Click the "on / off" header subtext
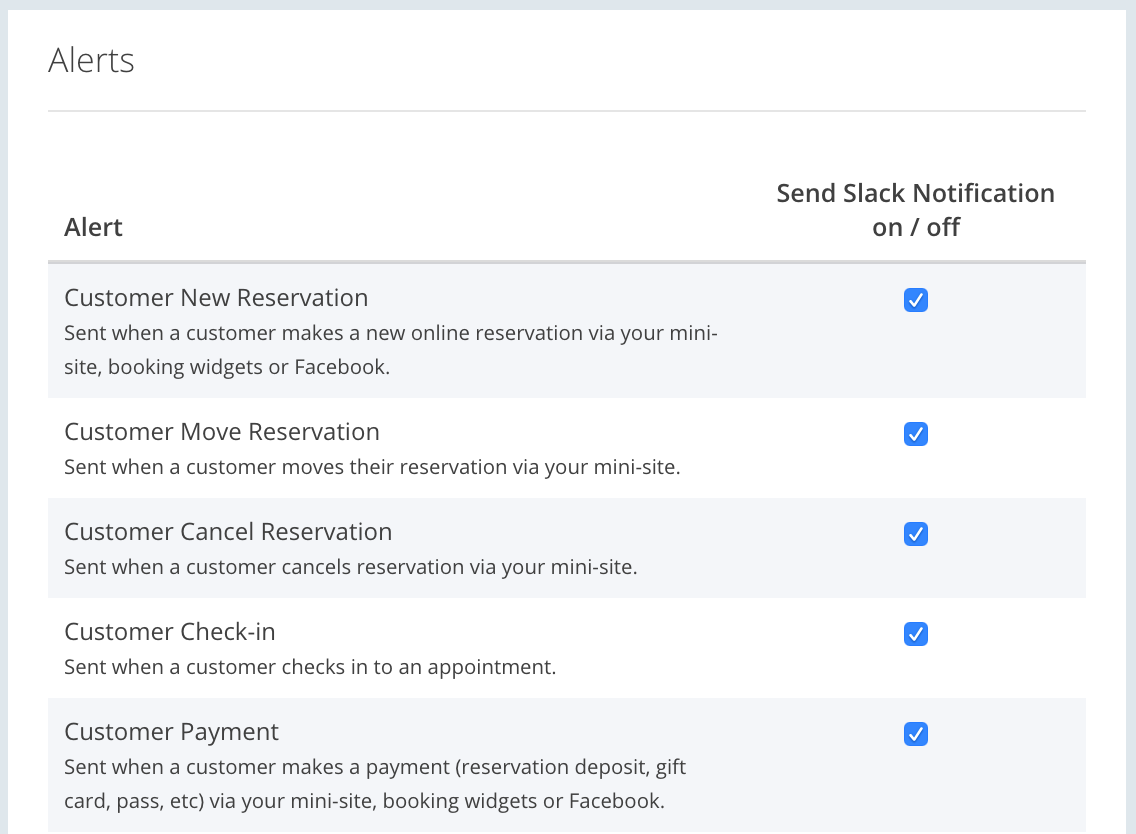 coord(915,228)
